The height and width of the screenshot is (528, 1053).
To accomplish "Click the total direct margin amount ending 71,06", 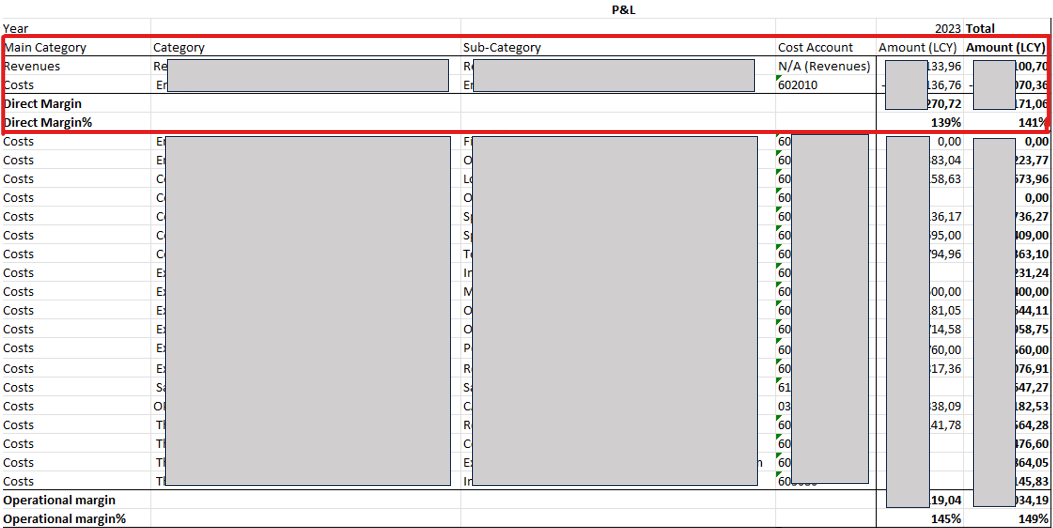I will [x=1032, y=104].
